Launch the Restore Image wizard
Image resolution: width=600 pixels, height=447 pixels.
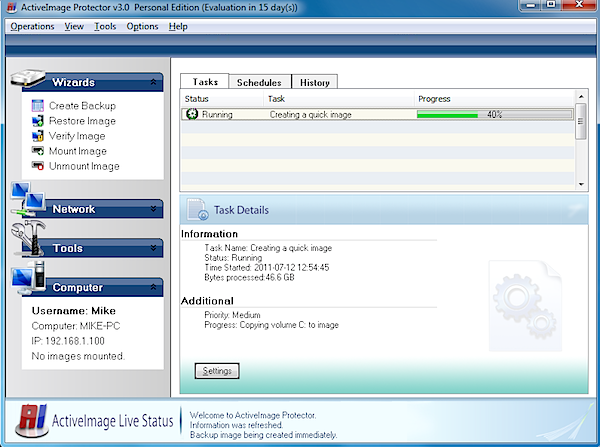82,121
